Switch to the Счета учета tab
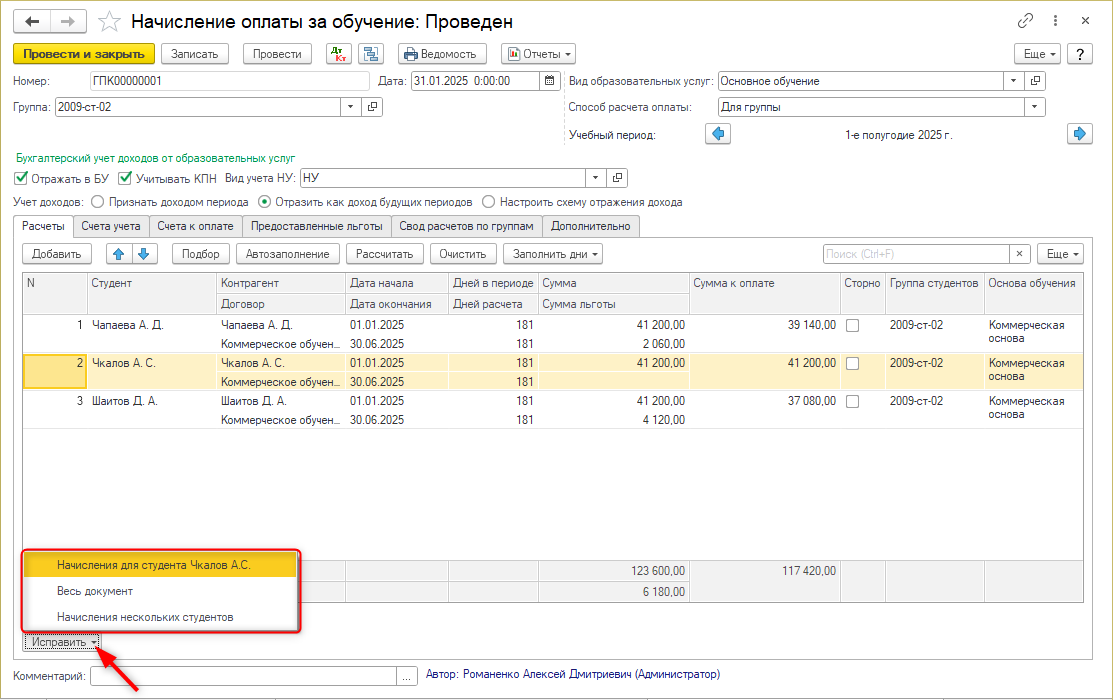The width and height of the screenshot is (1113, 700). click(111, 226)
